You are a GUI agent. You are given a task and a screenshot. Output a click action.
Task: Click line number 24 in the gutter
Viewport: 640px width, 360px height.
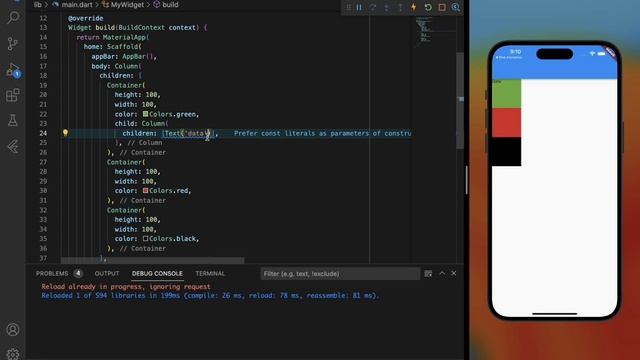pyautogui.click(x=43, y=133)
